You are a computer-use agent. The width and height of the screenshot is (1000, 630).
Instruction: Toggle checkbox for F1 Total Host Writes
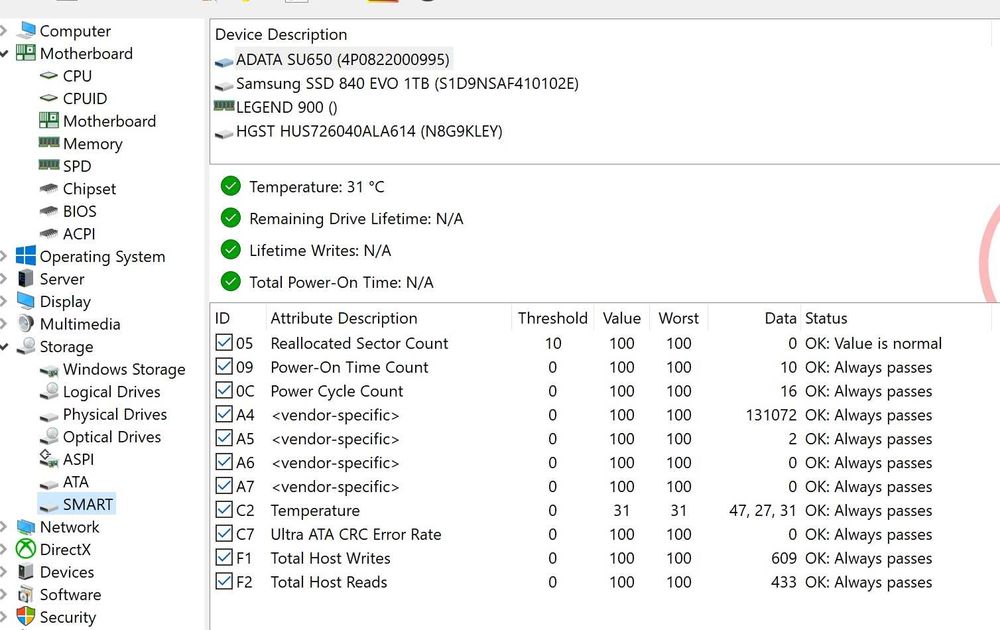click(x=224, y=557)
